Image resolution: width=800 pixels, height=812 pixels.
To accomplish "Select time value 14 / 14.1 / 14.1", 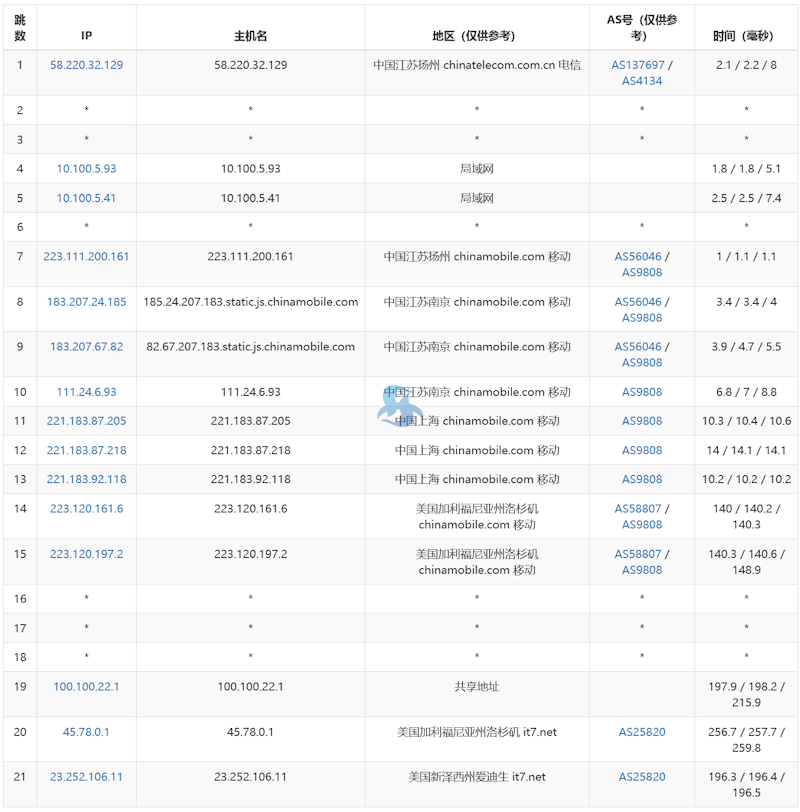I will click(x=746, y=451).
